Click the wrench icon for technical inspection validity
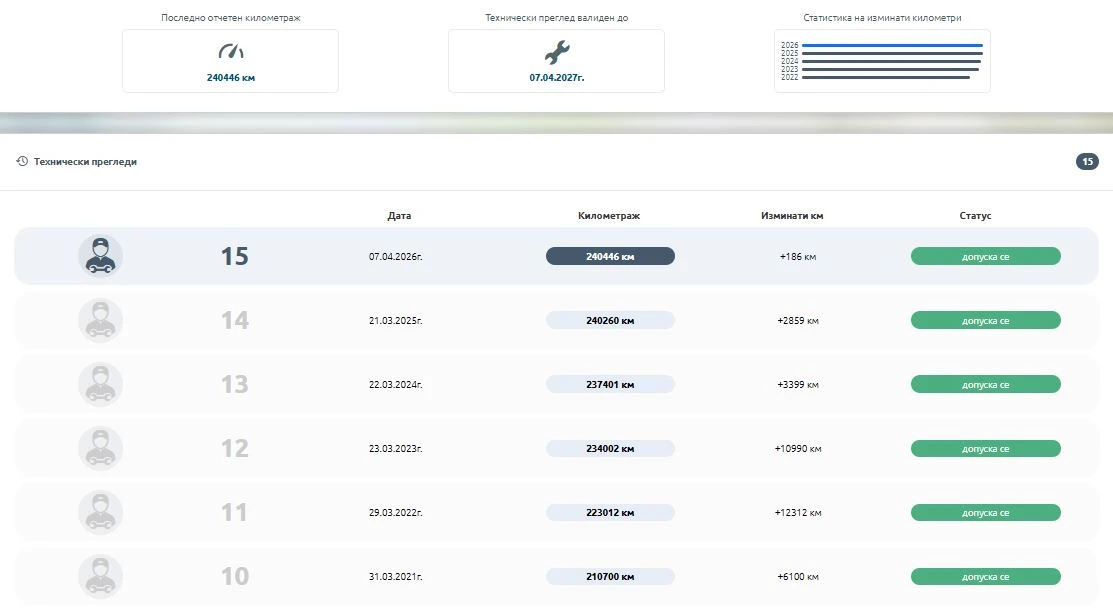Viewport: 1113px width, 611px height. (556, 52)
